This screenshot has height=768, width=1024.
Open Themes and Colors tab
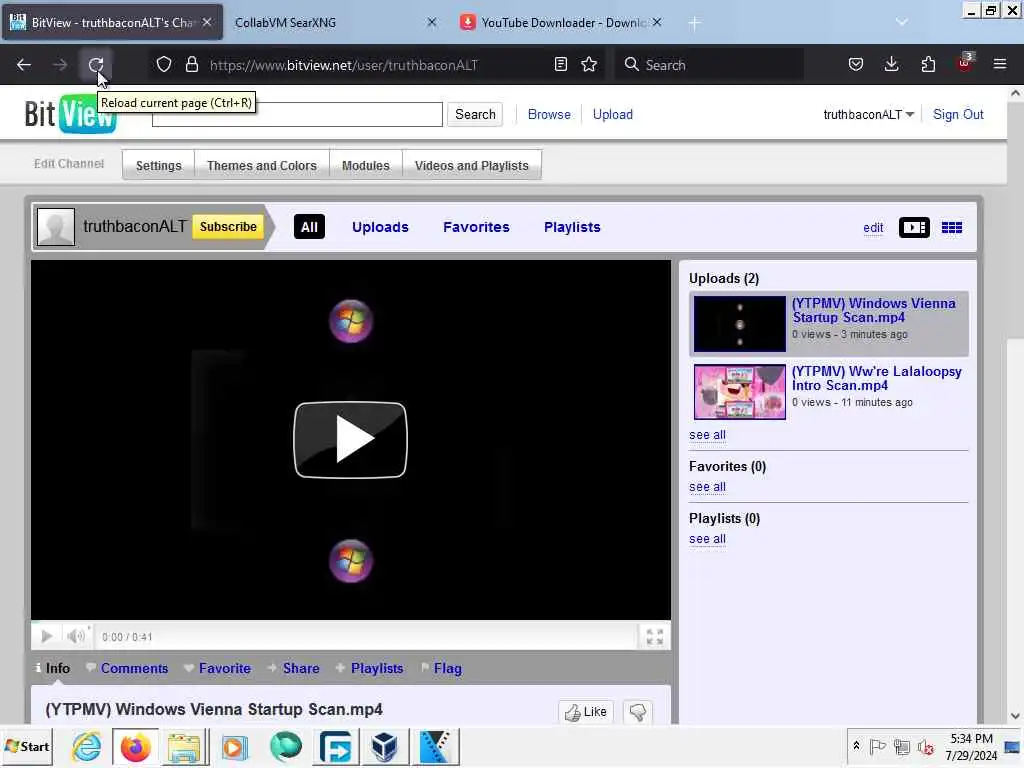pos(262,165)
